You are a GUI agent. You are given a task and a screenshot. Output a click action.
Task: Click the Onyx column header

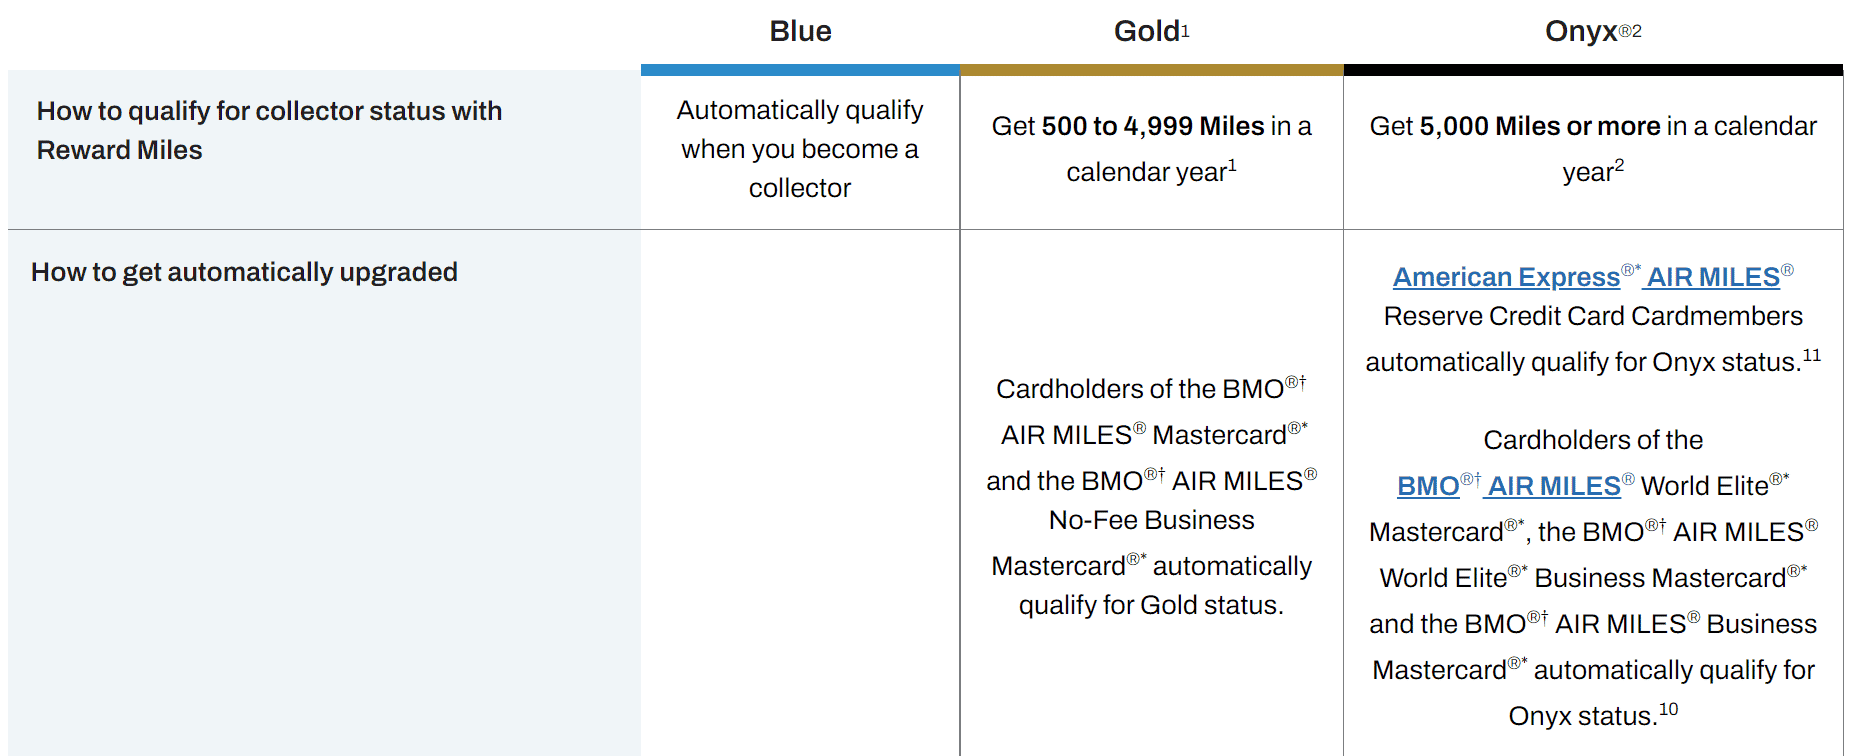(x=1581, y=31)
